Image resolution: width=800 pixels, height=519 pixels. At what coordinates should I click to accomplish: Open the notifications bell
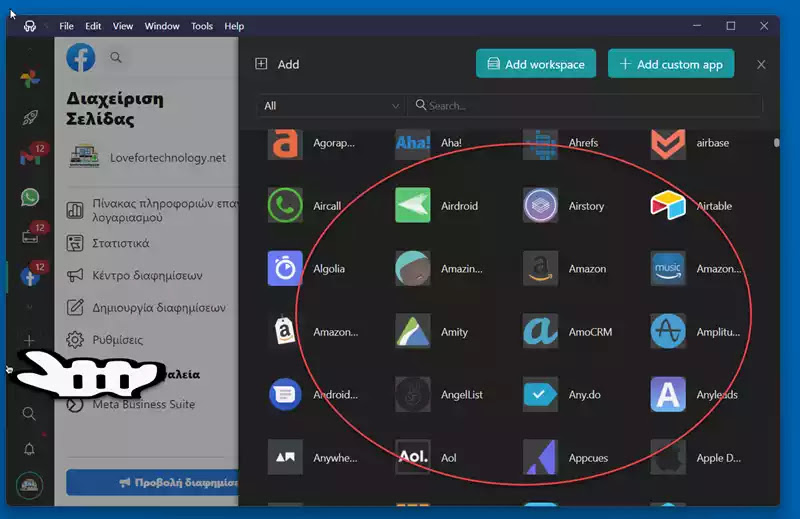pos(29,449)
